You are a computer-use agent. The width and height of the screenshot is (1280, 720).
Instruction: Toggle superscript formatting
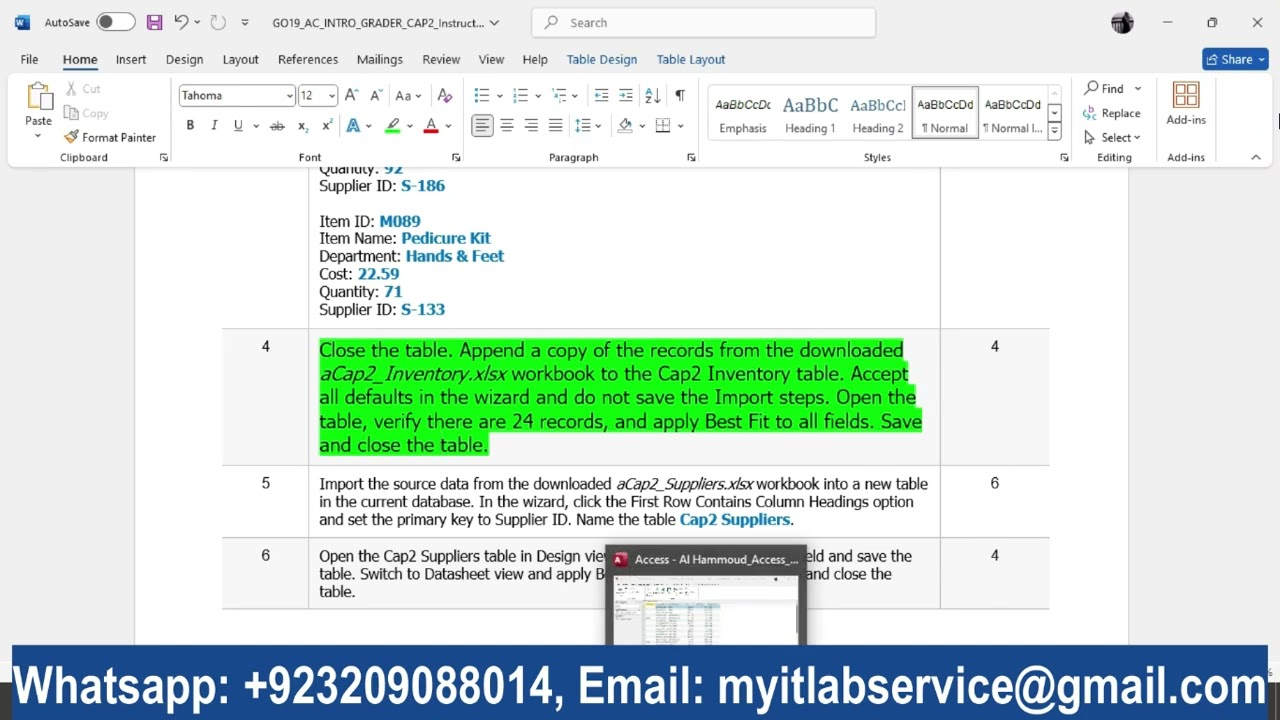pyautogui.click(x=327, y=126)
